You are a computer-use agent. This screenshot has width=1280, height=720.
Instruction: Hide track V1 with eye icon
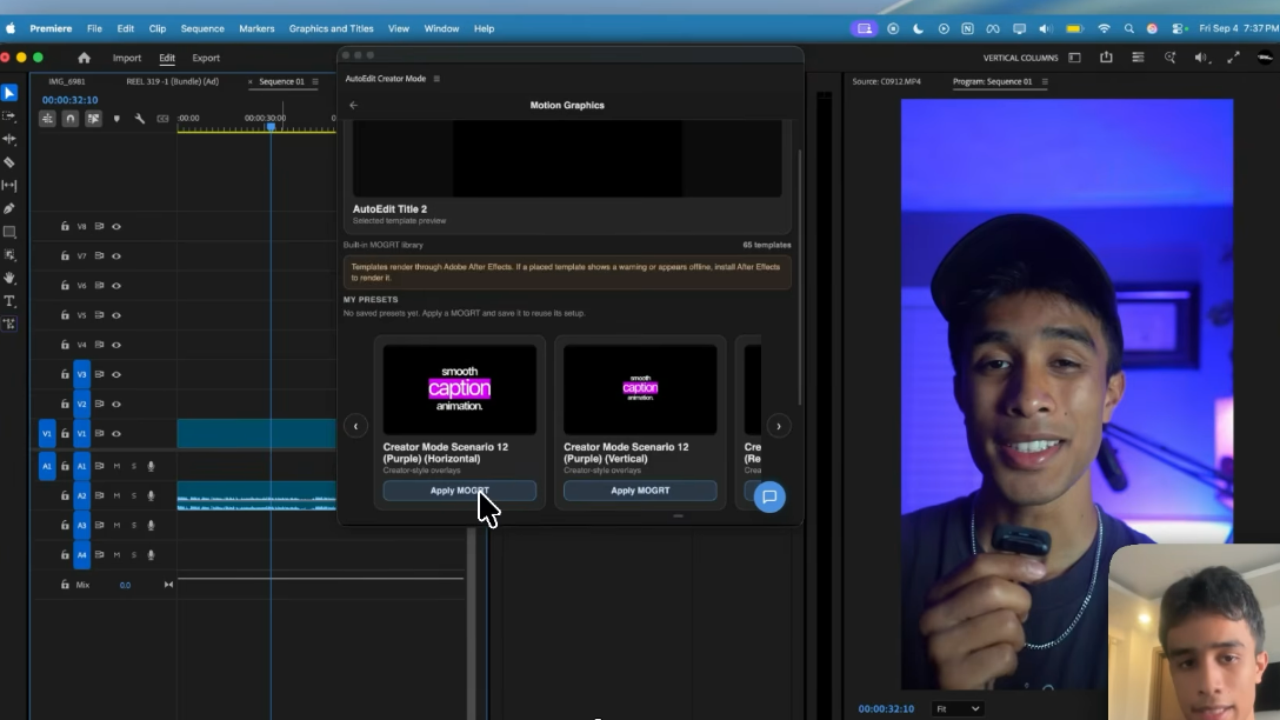[x=116, y=434]
